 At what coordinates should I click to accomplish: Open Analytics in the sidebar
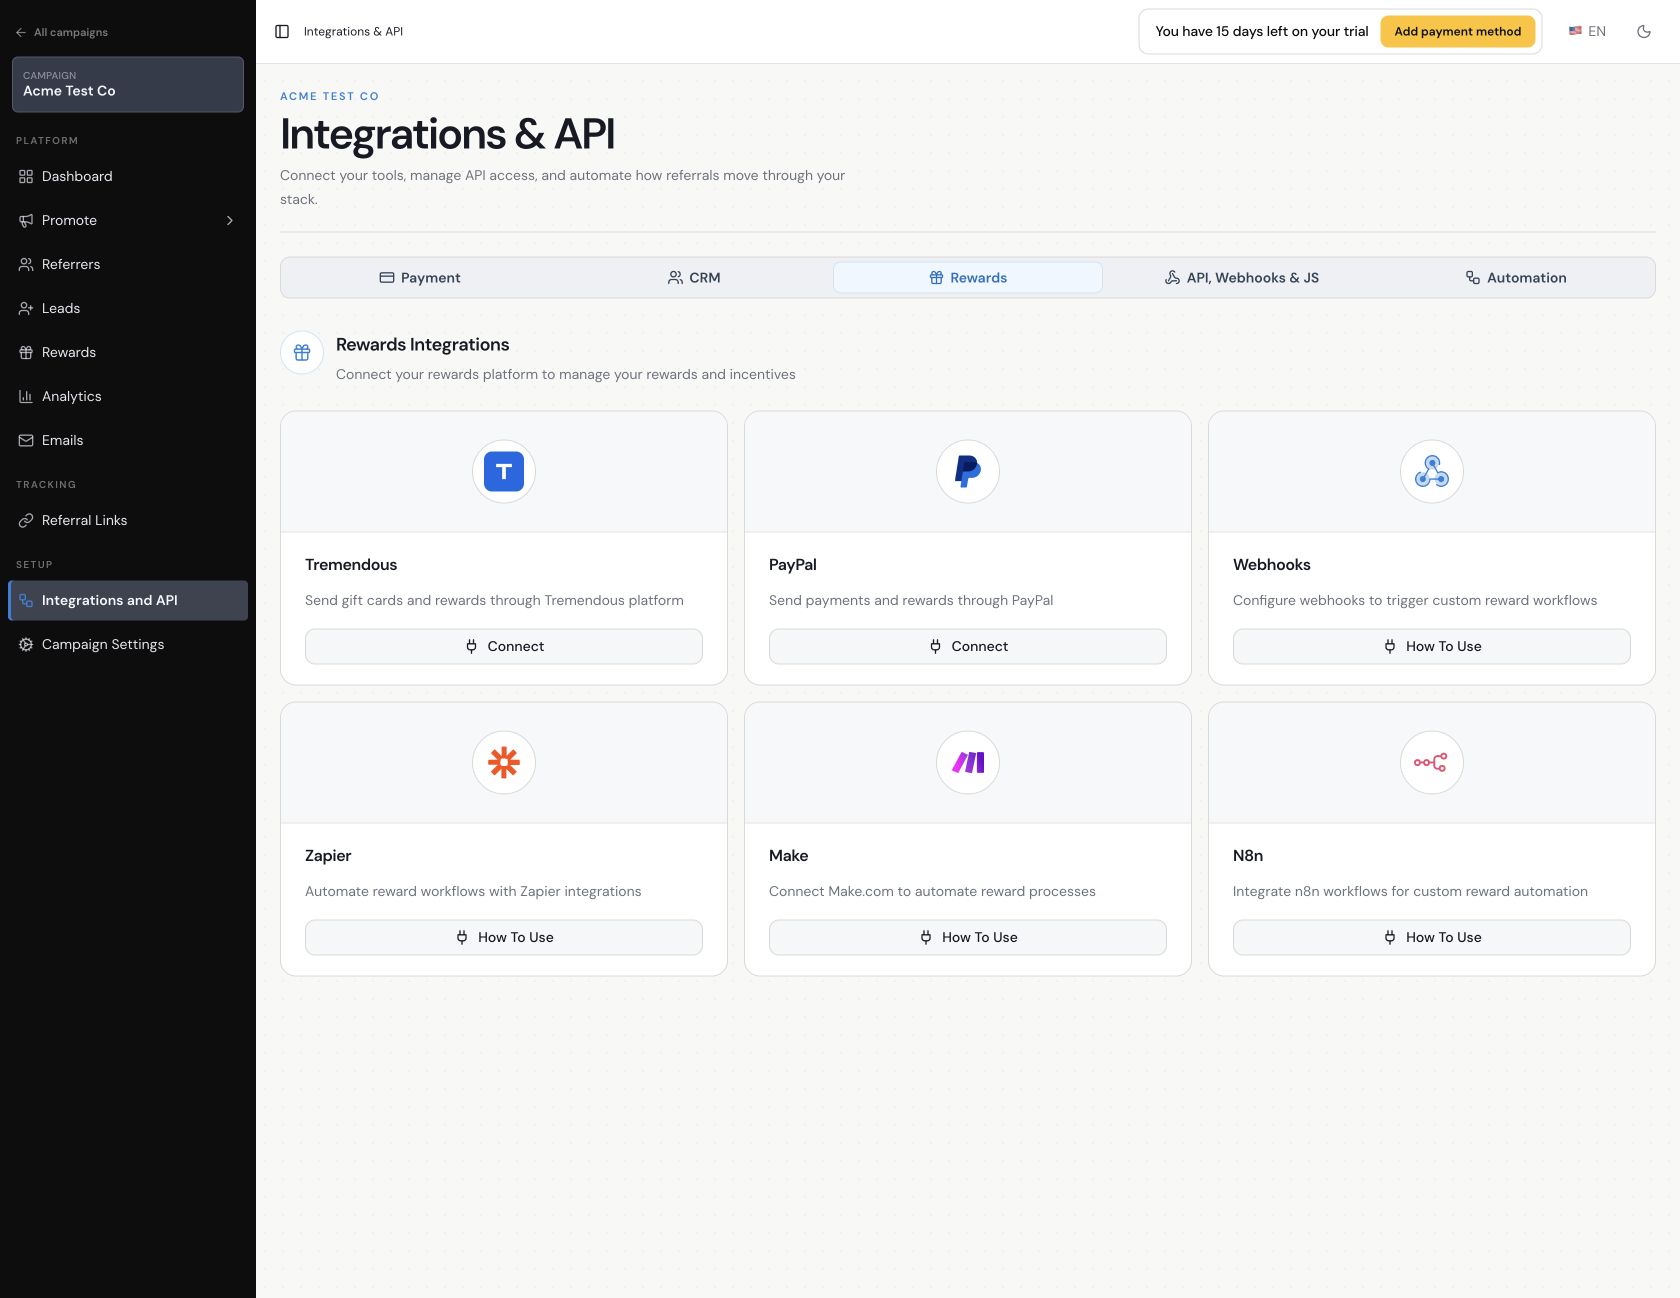pyautogui.click(x=128, y=396)
